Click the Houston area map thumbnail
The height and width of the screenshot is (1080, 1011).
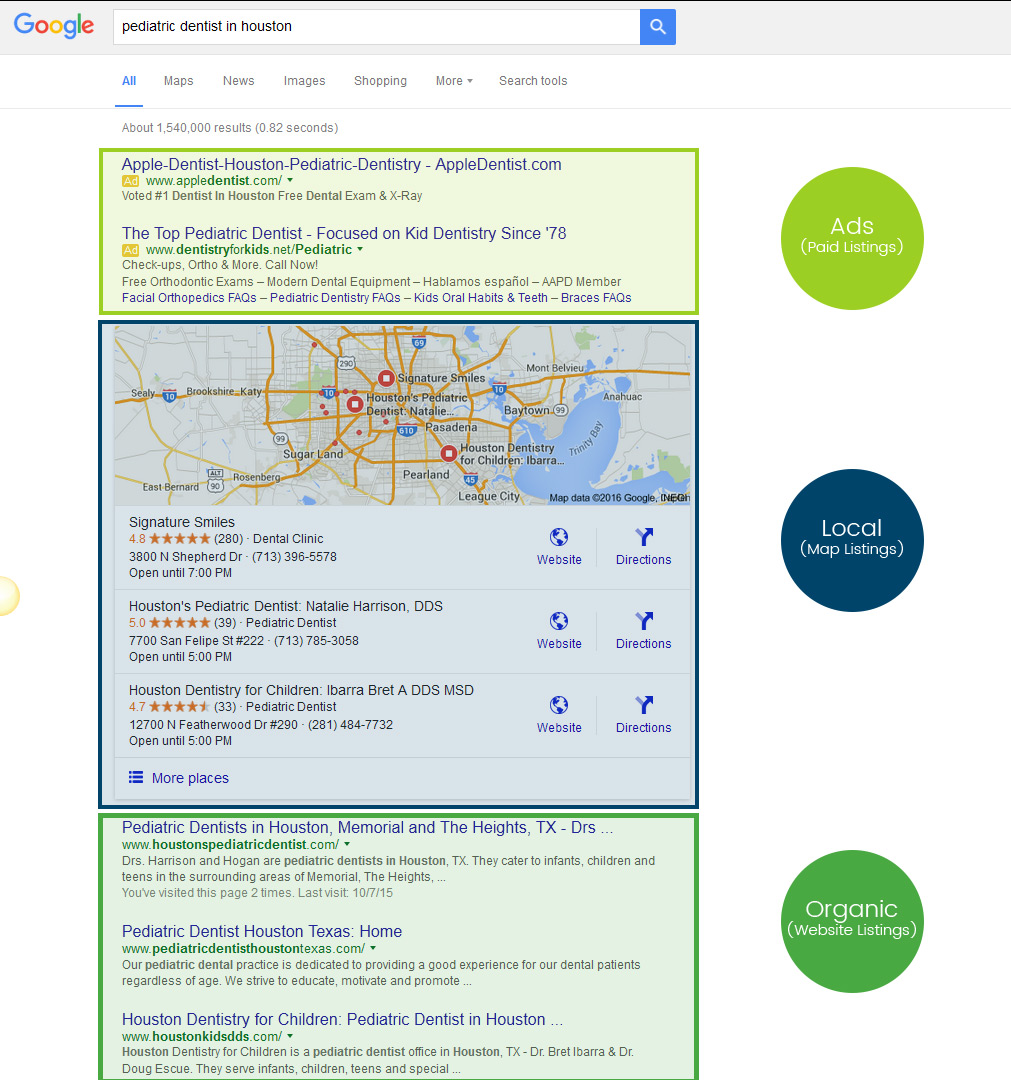[402, 415]
